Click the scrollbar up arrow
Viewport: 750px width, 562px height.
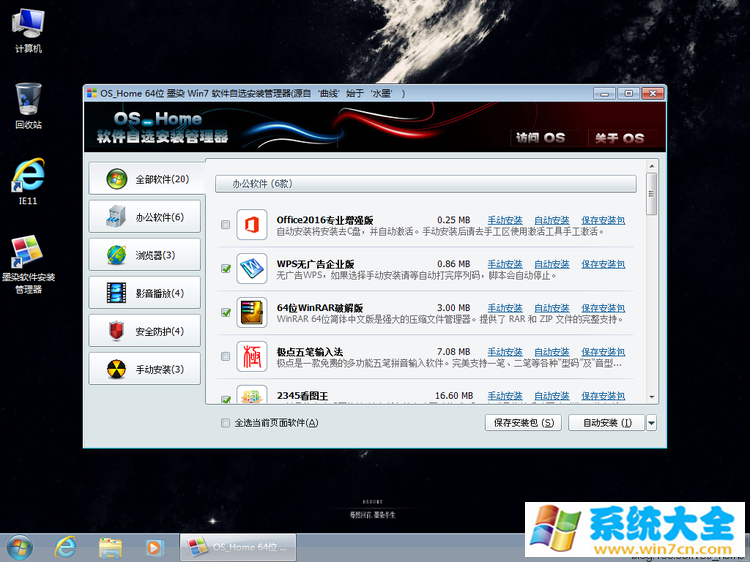pos(651,166)
